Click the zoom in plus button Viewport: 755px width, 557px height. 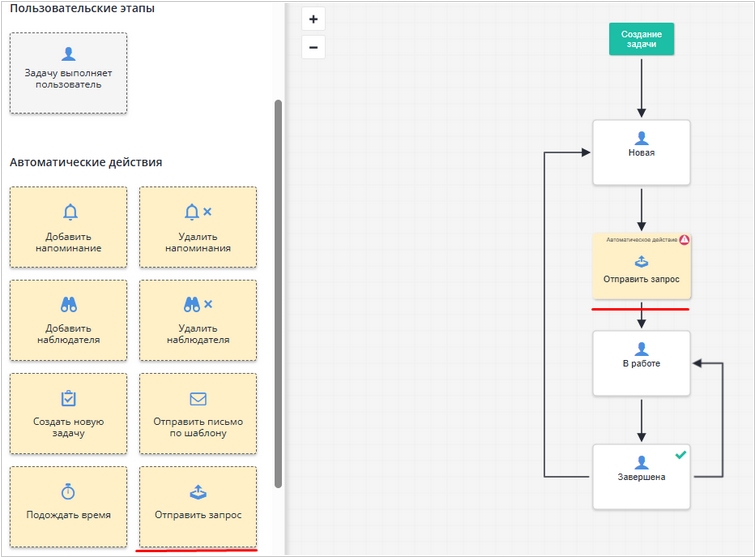click(x=313, y=19)
